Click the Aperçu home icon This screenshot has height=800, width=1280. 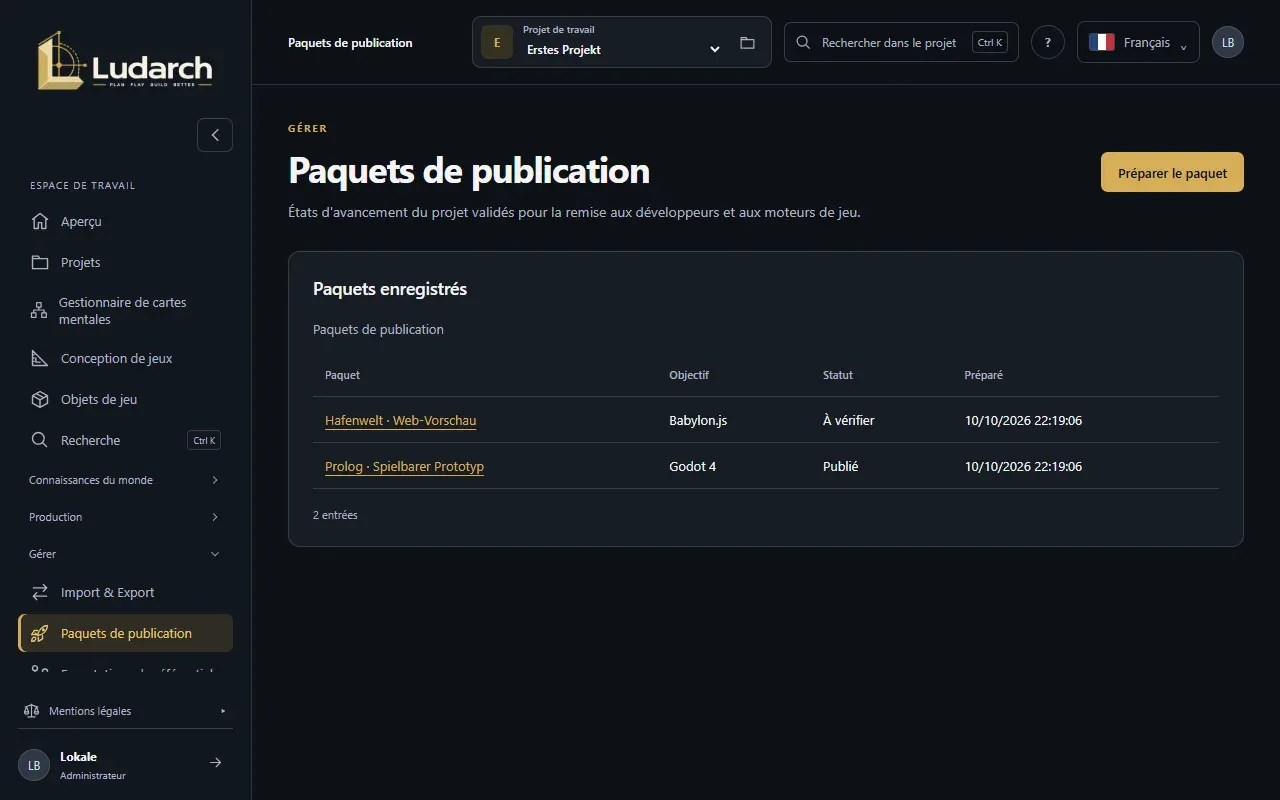coord(40,221)
